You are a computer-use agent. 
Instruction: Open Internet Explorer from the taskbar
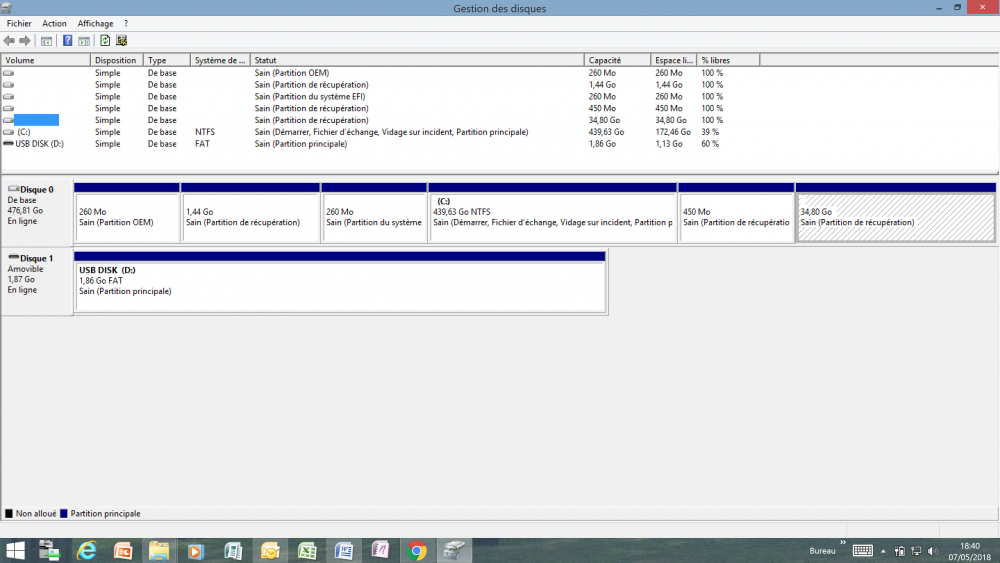coord(86,551)
